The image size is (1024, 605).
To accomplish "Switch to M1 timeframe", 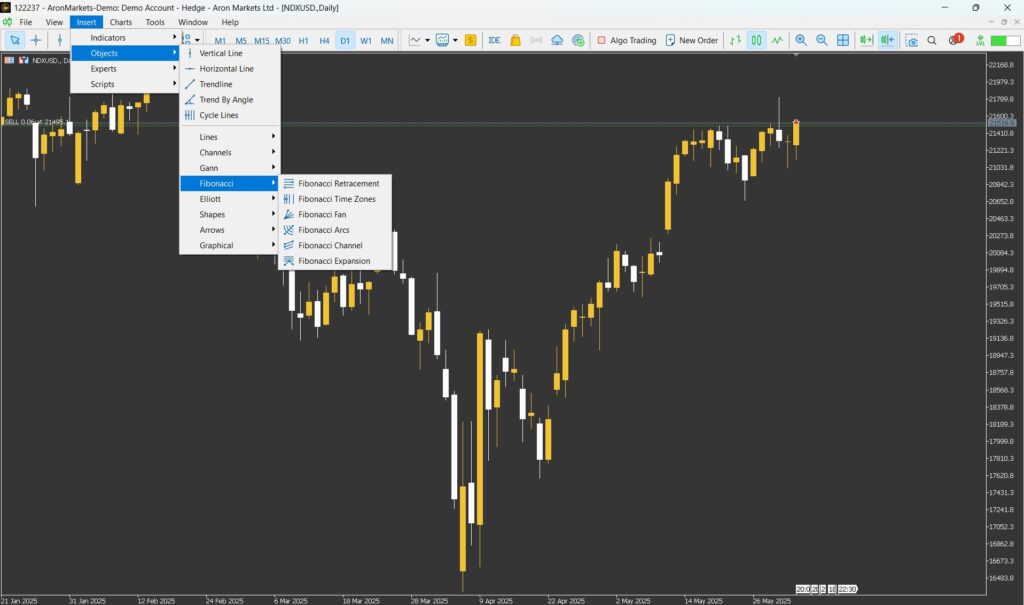I will point(220,41).
